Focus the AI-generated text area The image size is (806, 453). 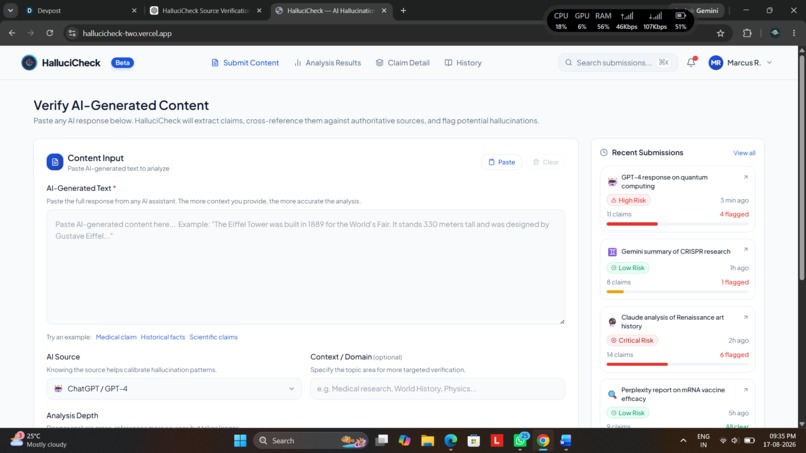coord(306,266)
